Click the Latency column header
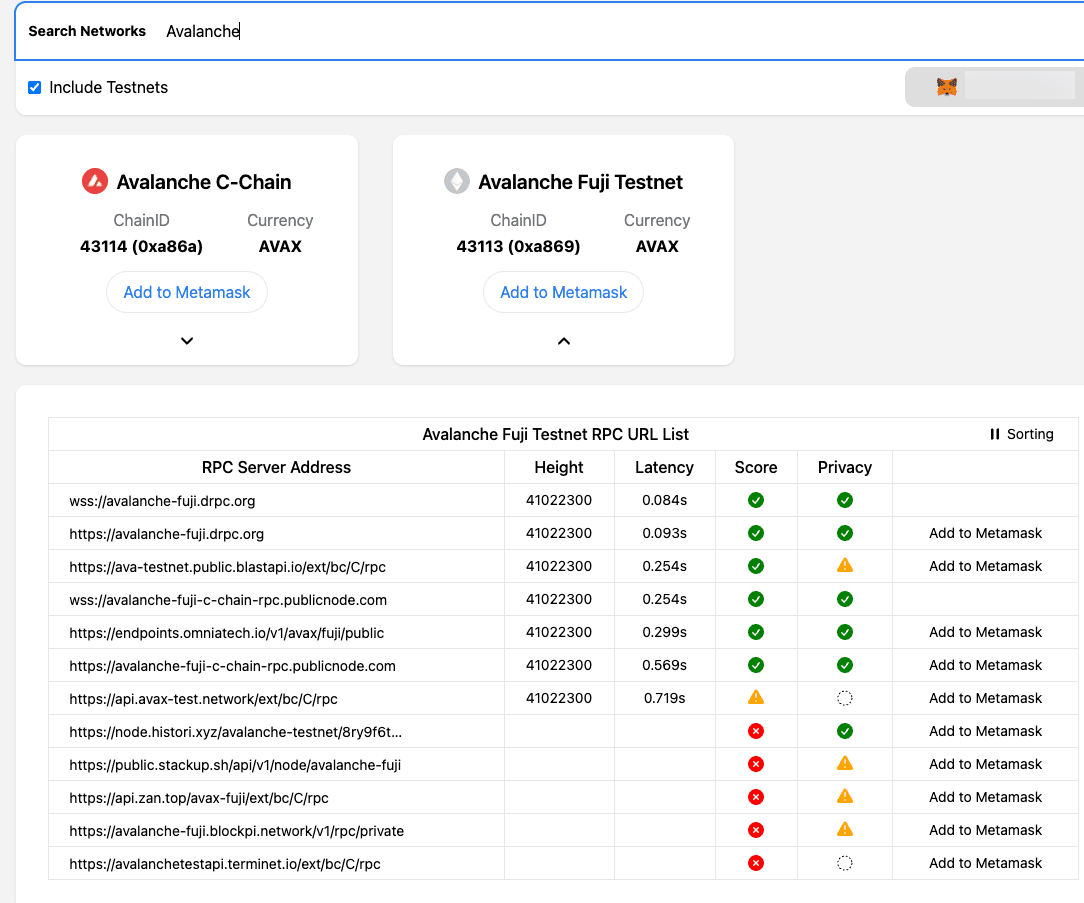 coord(664,467)
